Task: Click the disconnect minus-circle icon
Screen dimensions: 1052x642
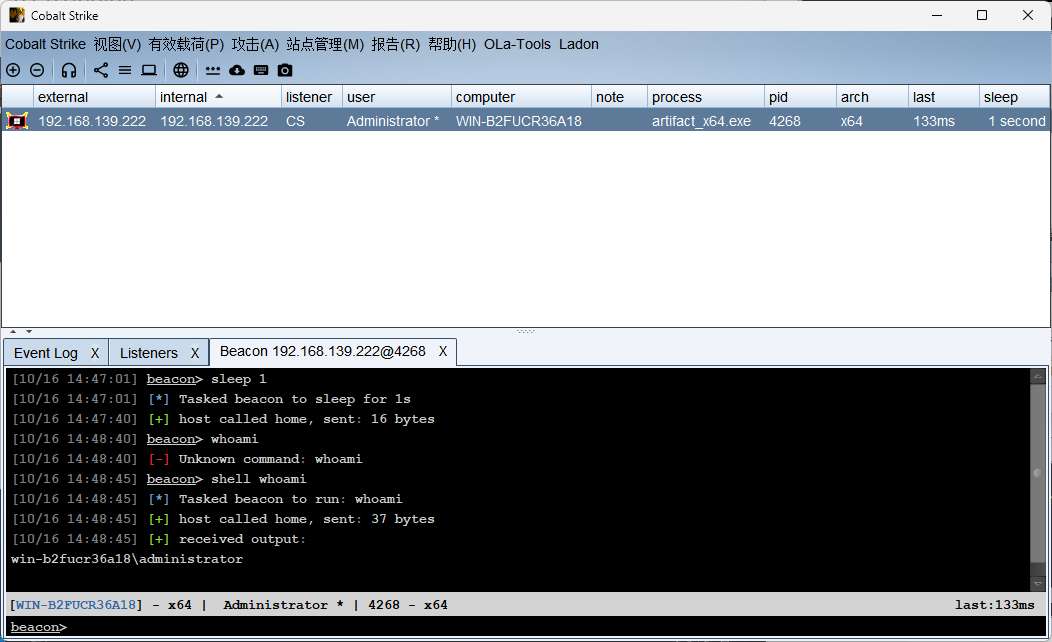Action: (x=38, y=70)
